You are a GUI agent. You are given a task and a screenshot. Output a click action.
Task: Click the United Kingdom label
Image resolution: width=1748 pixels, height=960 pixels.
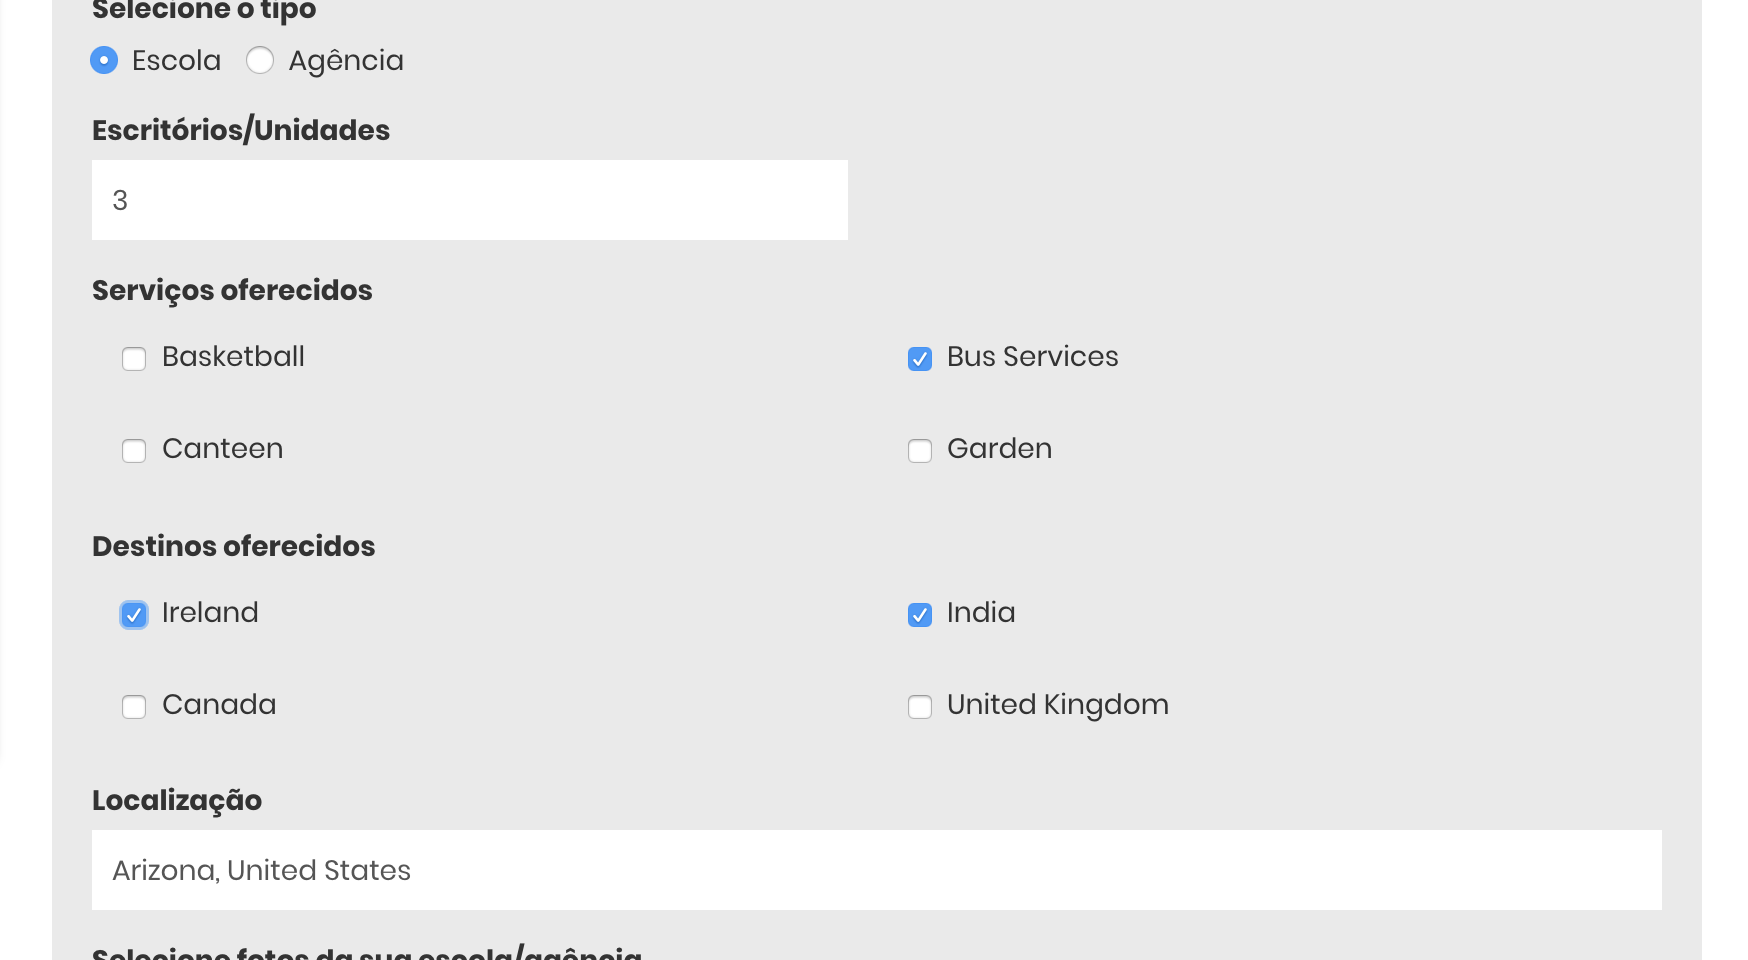1058,704
